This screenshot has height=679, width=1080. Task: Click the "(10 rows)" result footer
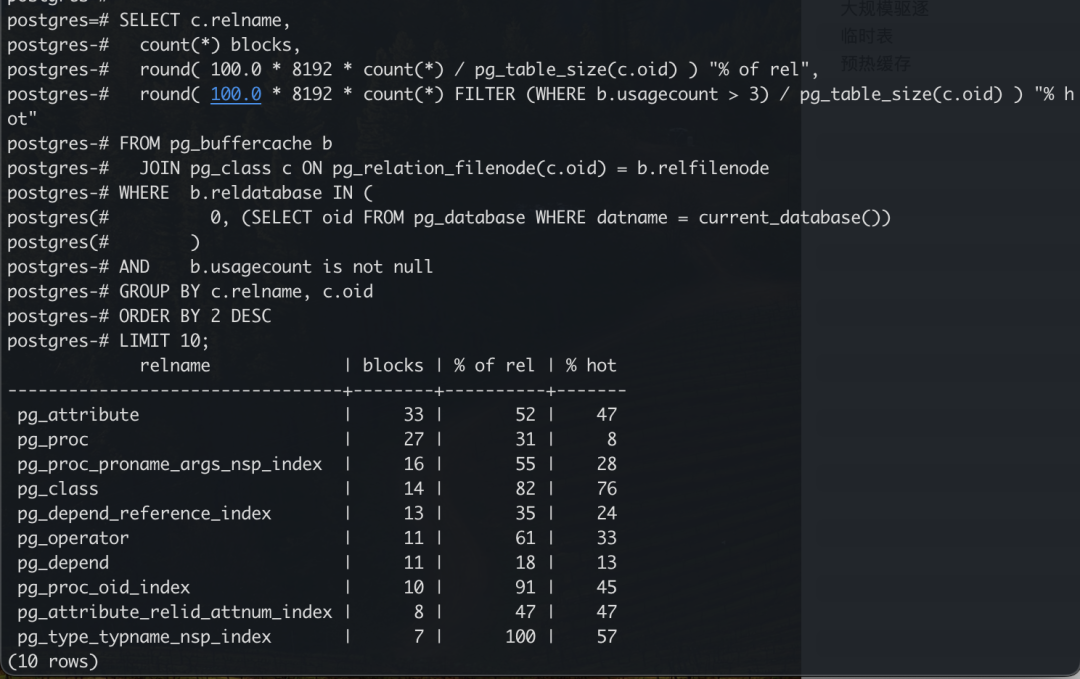click(x=53, y=662)
